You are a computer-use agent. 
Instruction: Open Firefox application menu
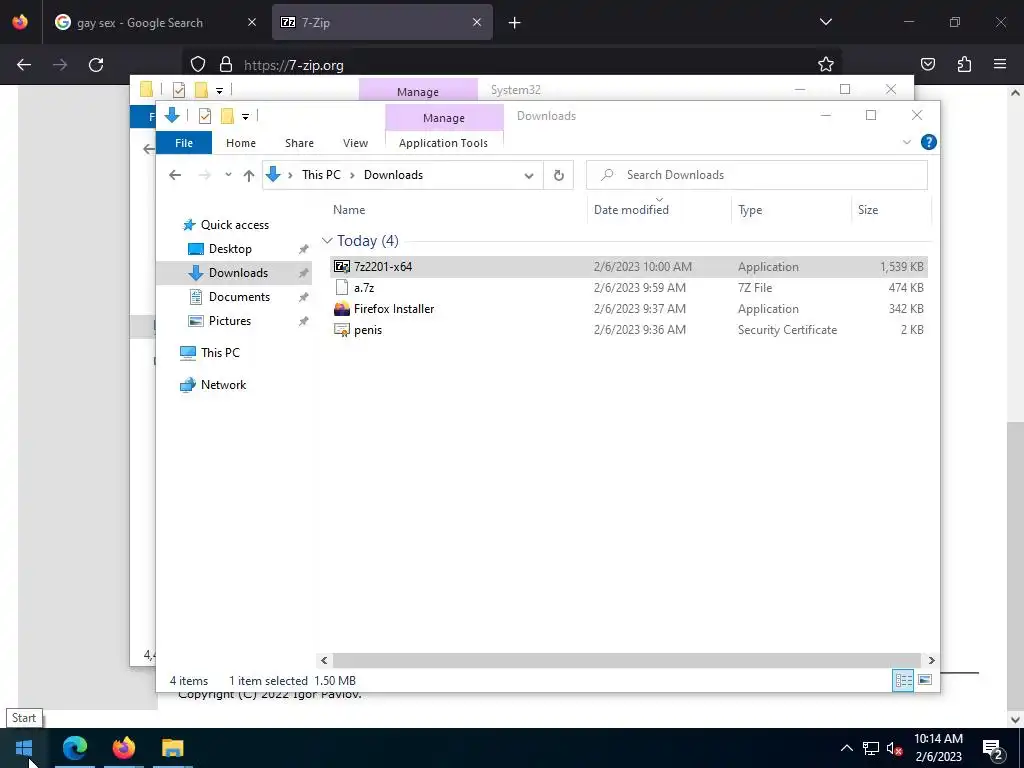tap(1000, 64)
